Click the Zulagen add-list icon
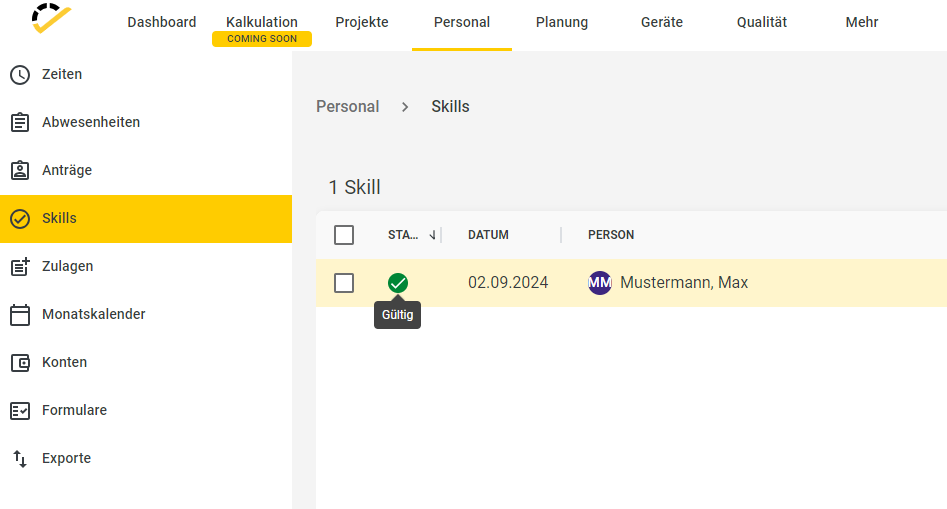 [20, 266]
